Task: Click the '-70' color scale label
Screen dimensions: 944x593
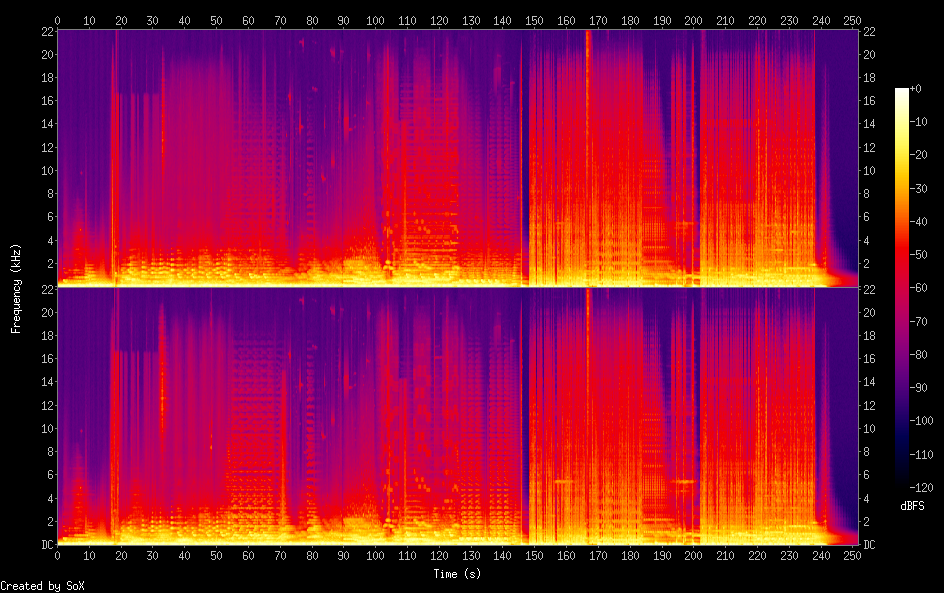Action: click(x=919, y=321)
